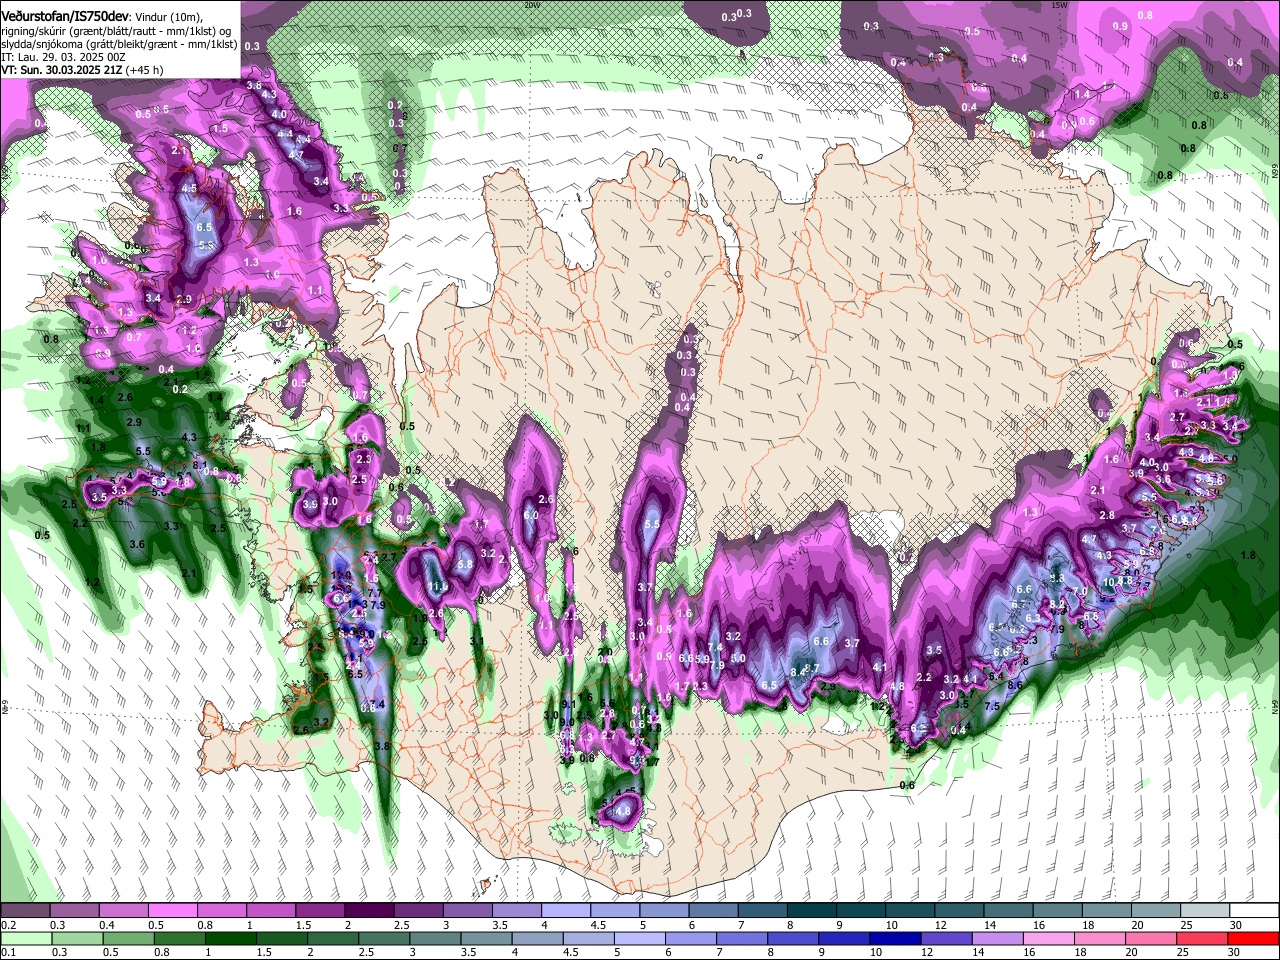Pick lower scale grey-green swatch 3 to 3.5

[436, 938]
